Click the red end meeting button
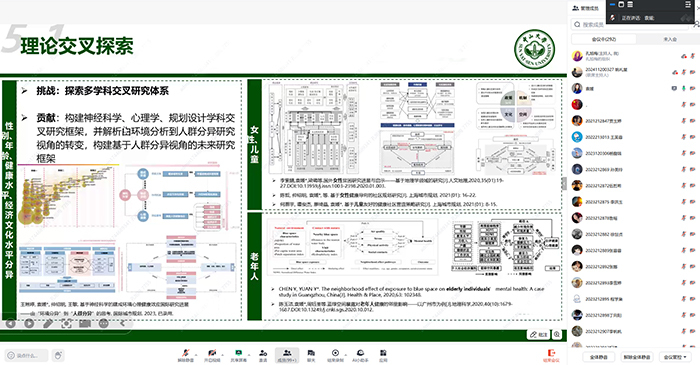This screenshot has width=700, height=365. click(551, 356)
